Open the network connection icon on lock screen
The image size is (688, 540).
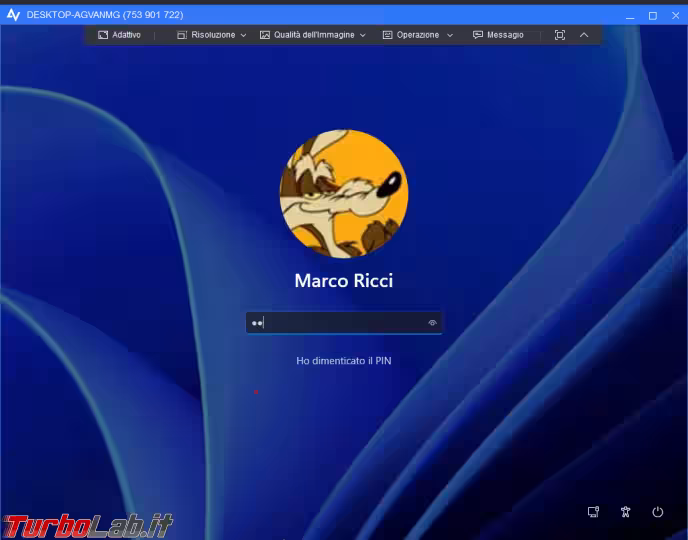click(593, 512)
